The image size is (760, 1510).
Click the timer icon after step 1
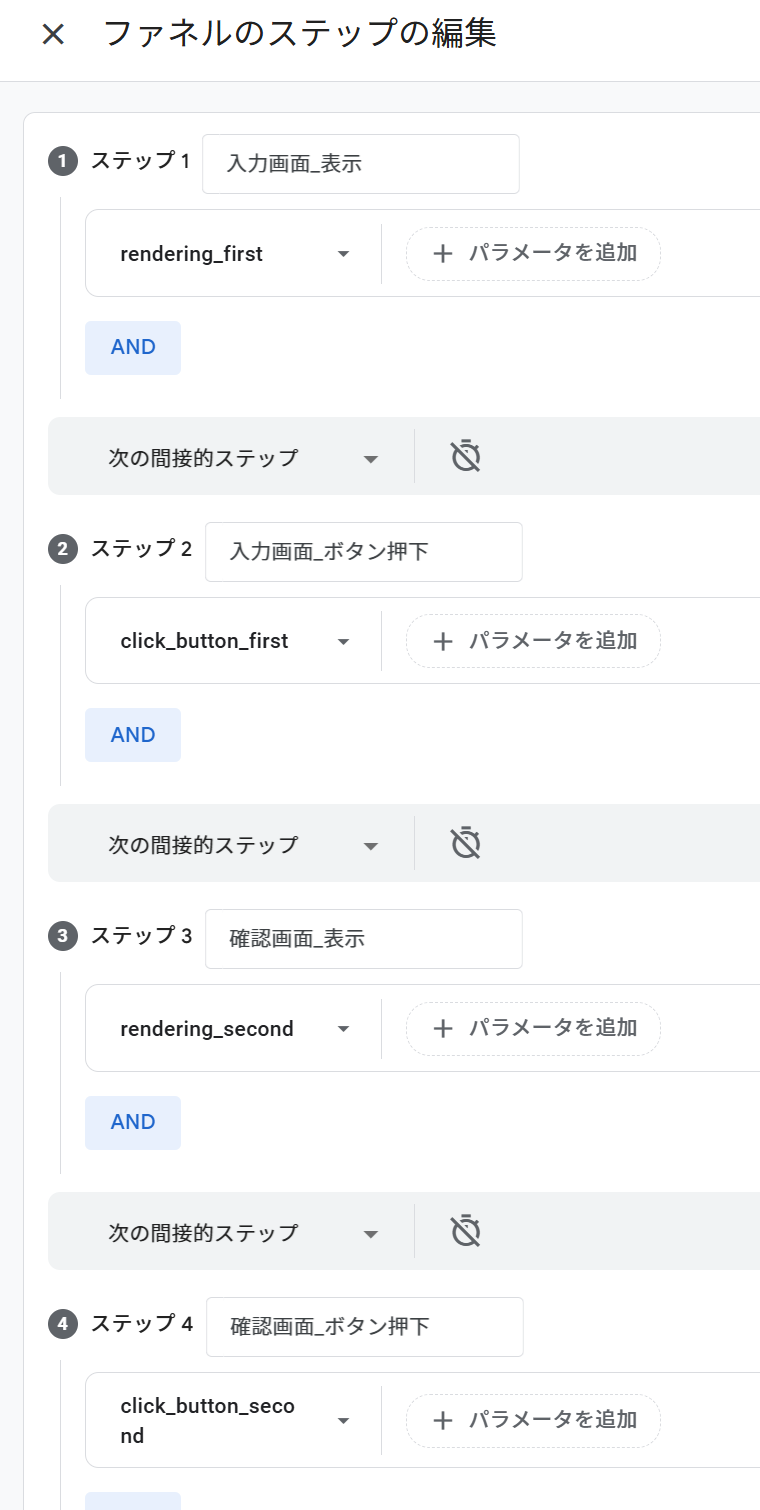tap(466, 457)
